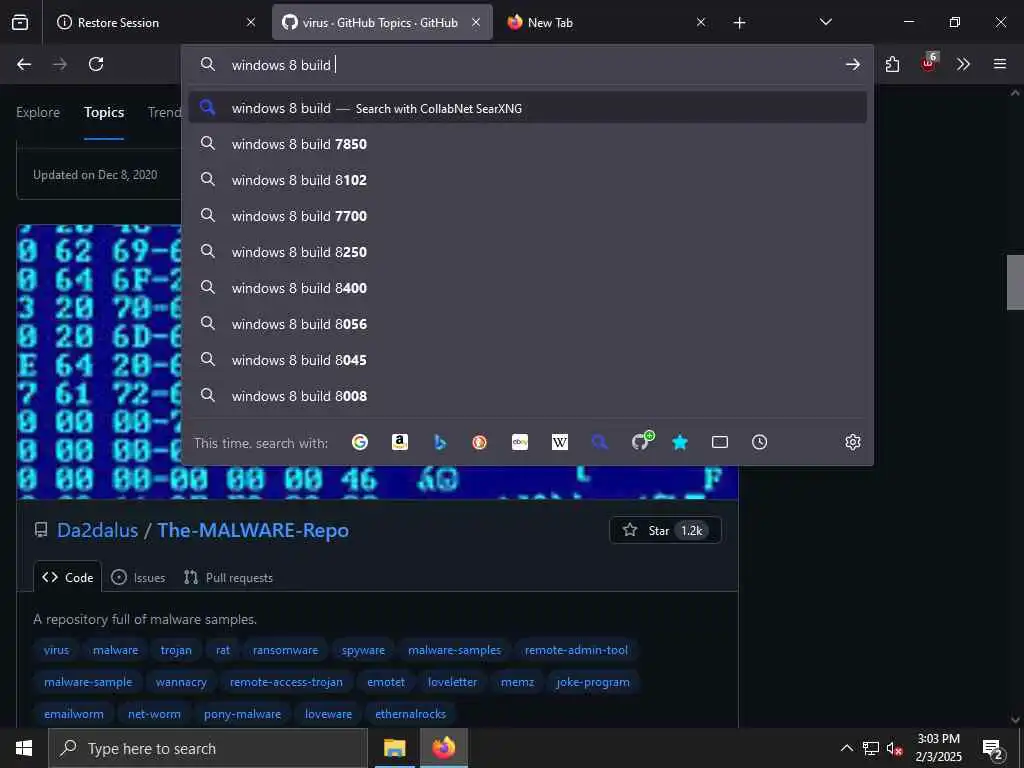Open Windows Start menu
This screenshot has height=768, width=1024.
pos(24,748)
